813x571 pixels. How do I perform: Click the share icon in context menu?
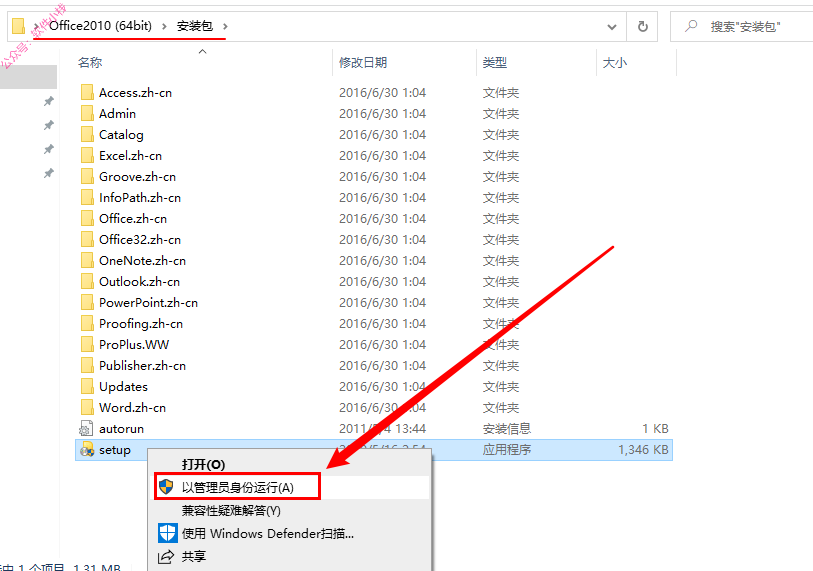click(166, 556)
